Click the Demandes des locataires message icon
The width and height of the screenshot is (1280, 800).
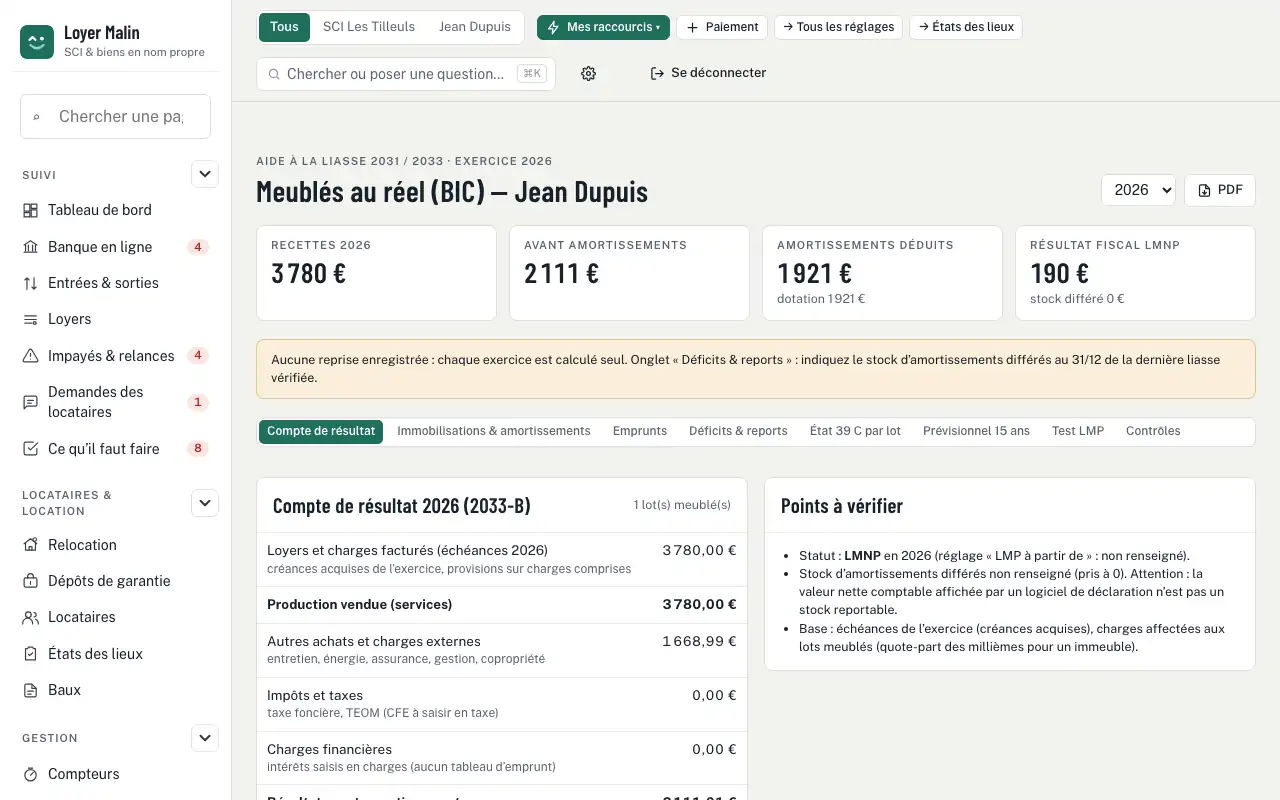click(x=31, y=402)
